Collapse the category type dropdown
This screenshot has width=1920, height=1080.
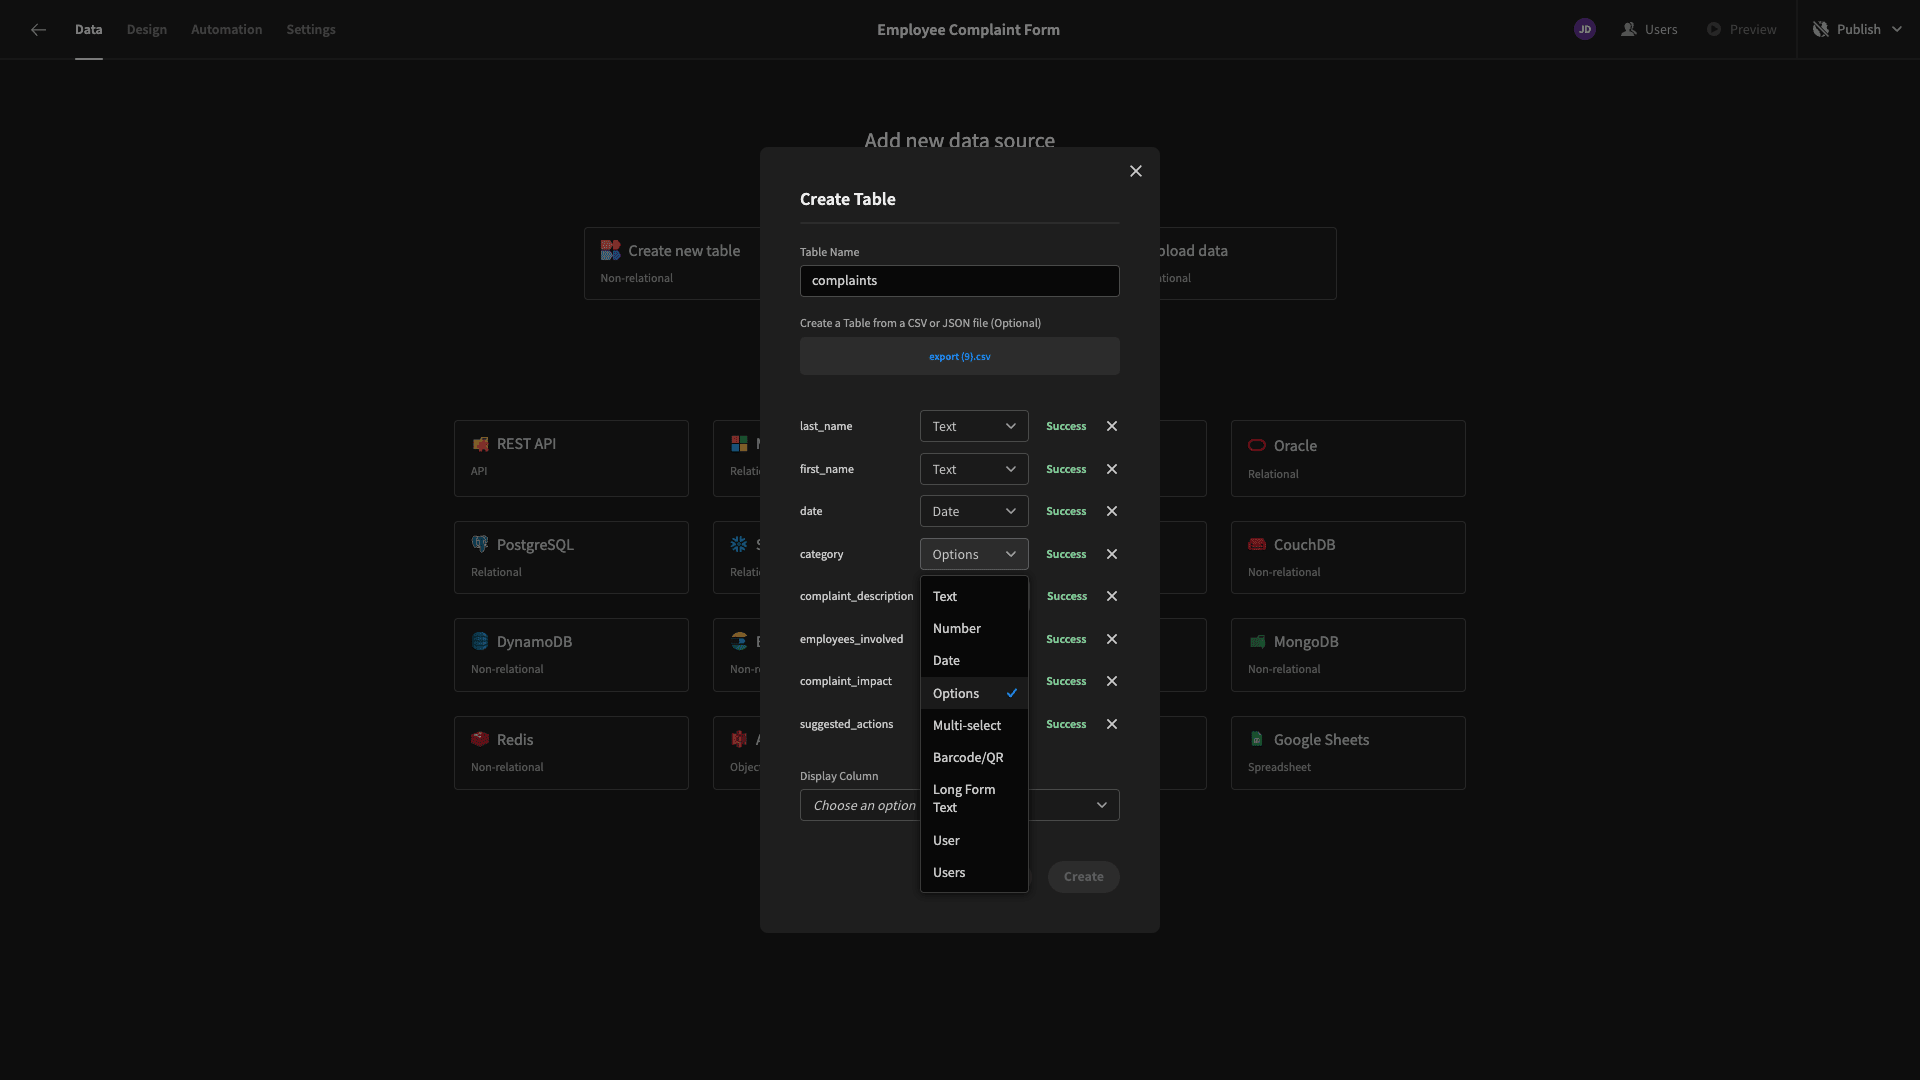(974, 554)
